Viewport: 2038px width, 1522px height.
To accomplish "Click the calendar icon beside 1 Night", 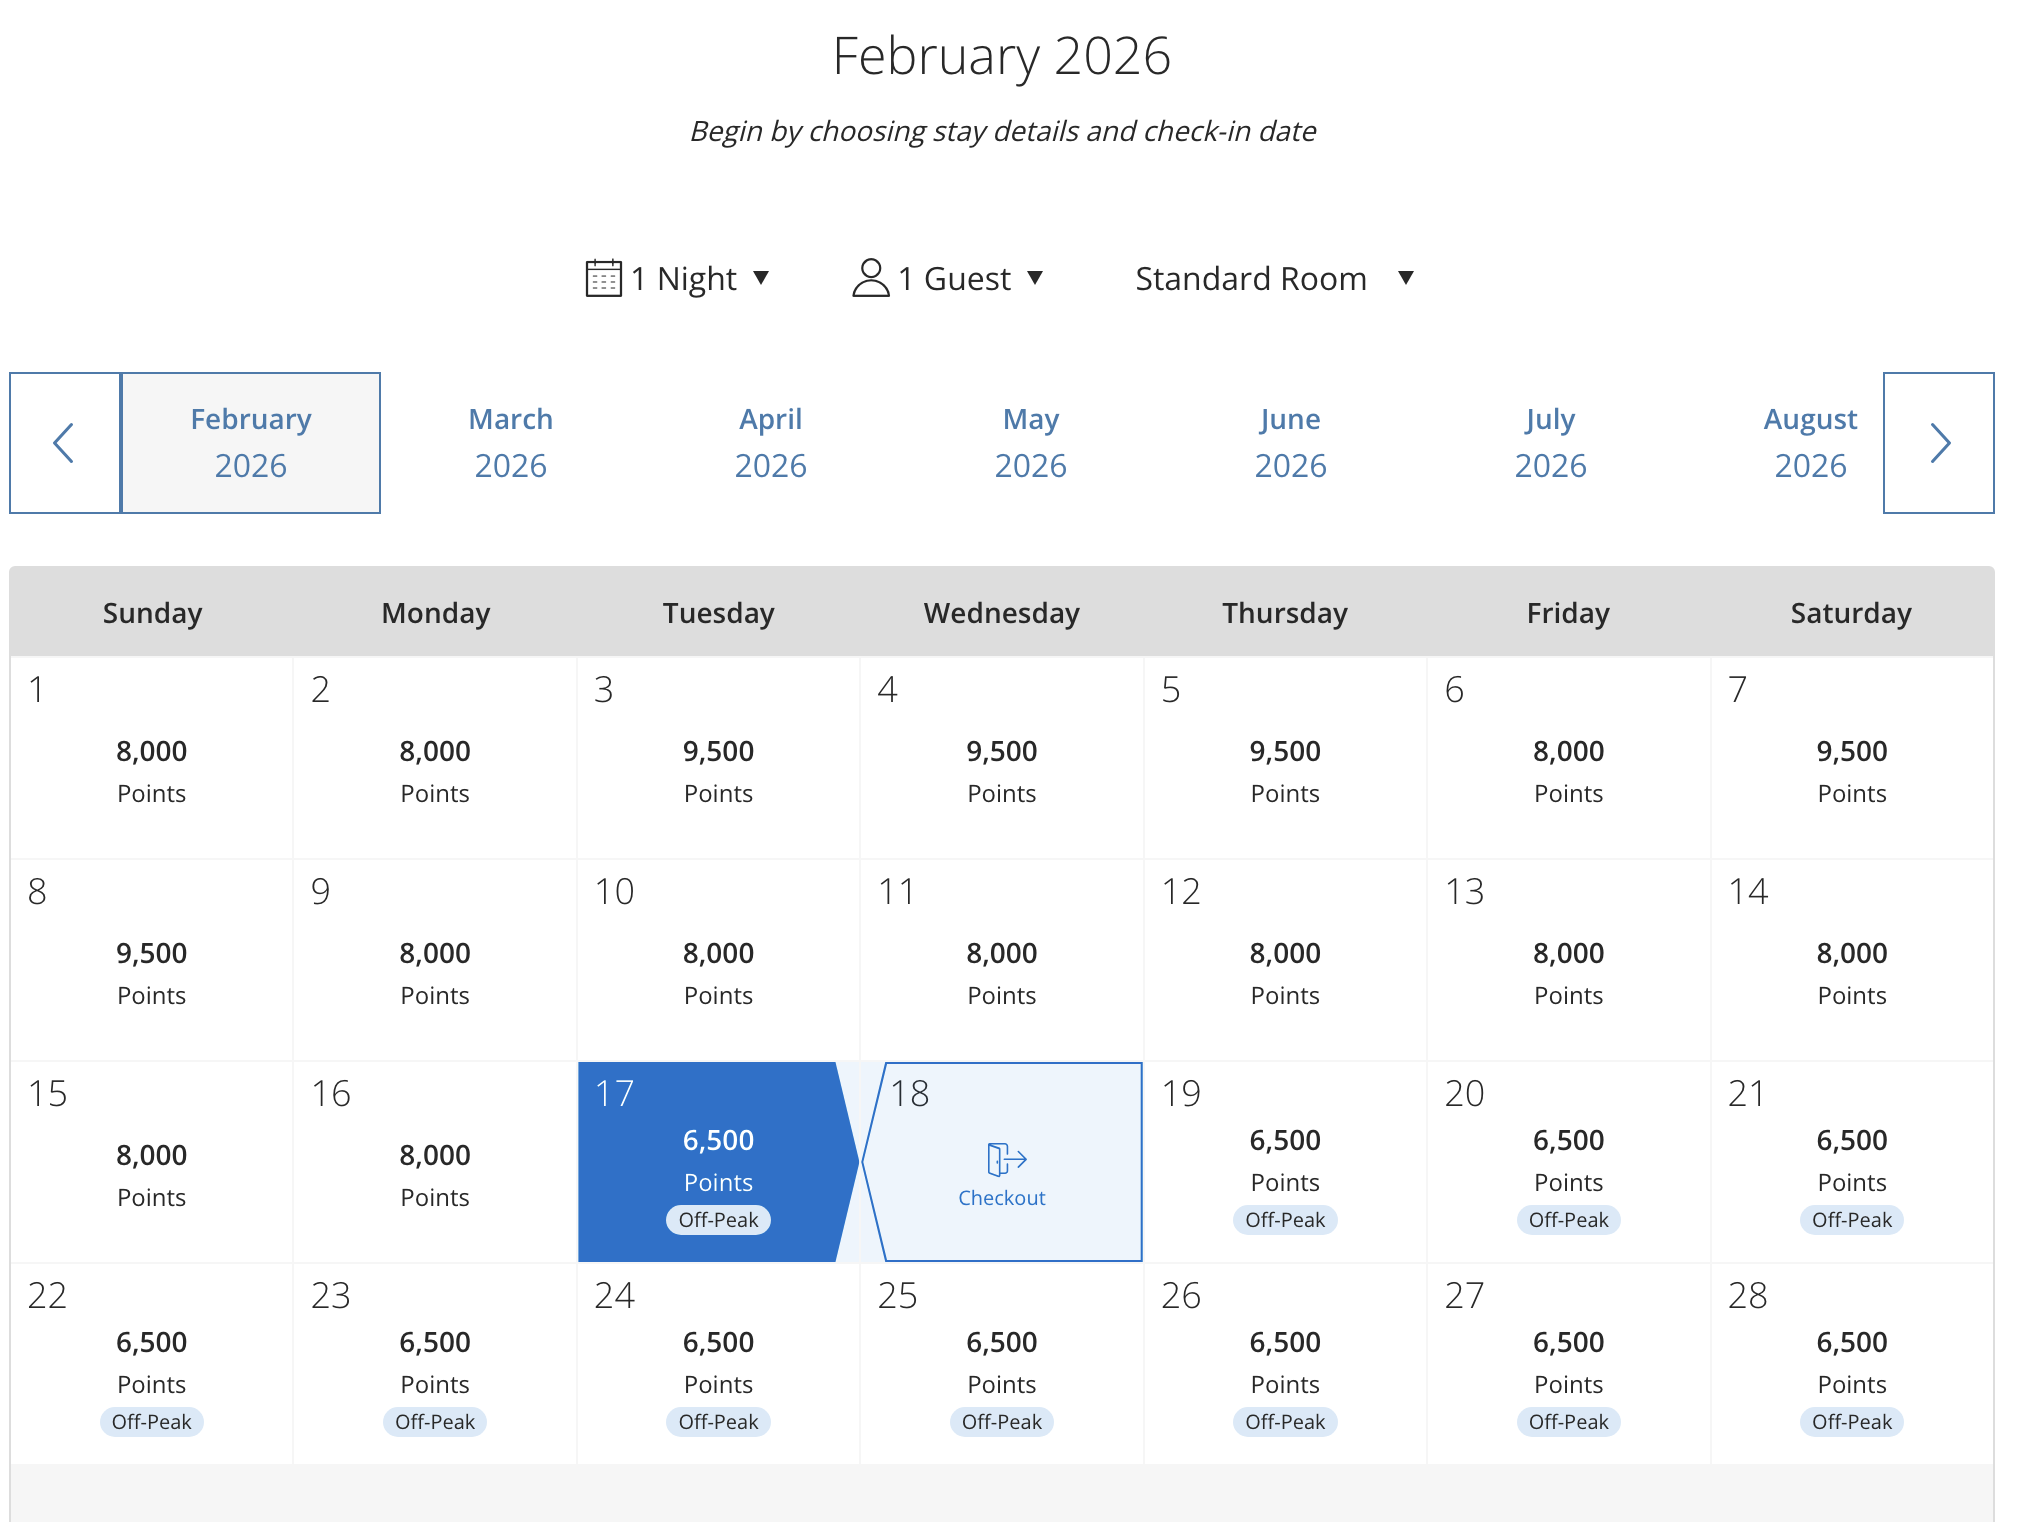I will point(604,278).
